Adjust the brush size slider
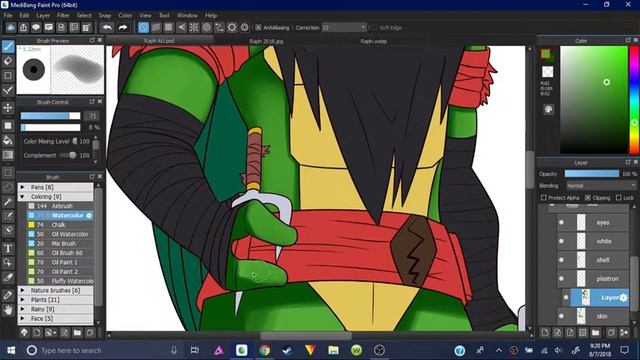The width and height of the screenshot is (640, 360). pyautogui.click(x=51, y=116)
